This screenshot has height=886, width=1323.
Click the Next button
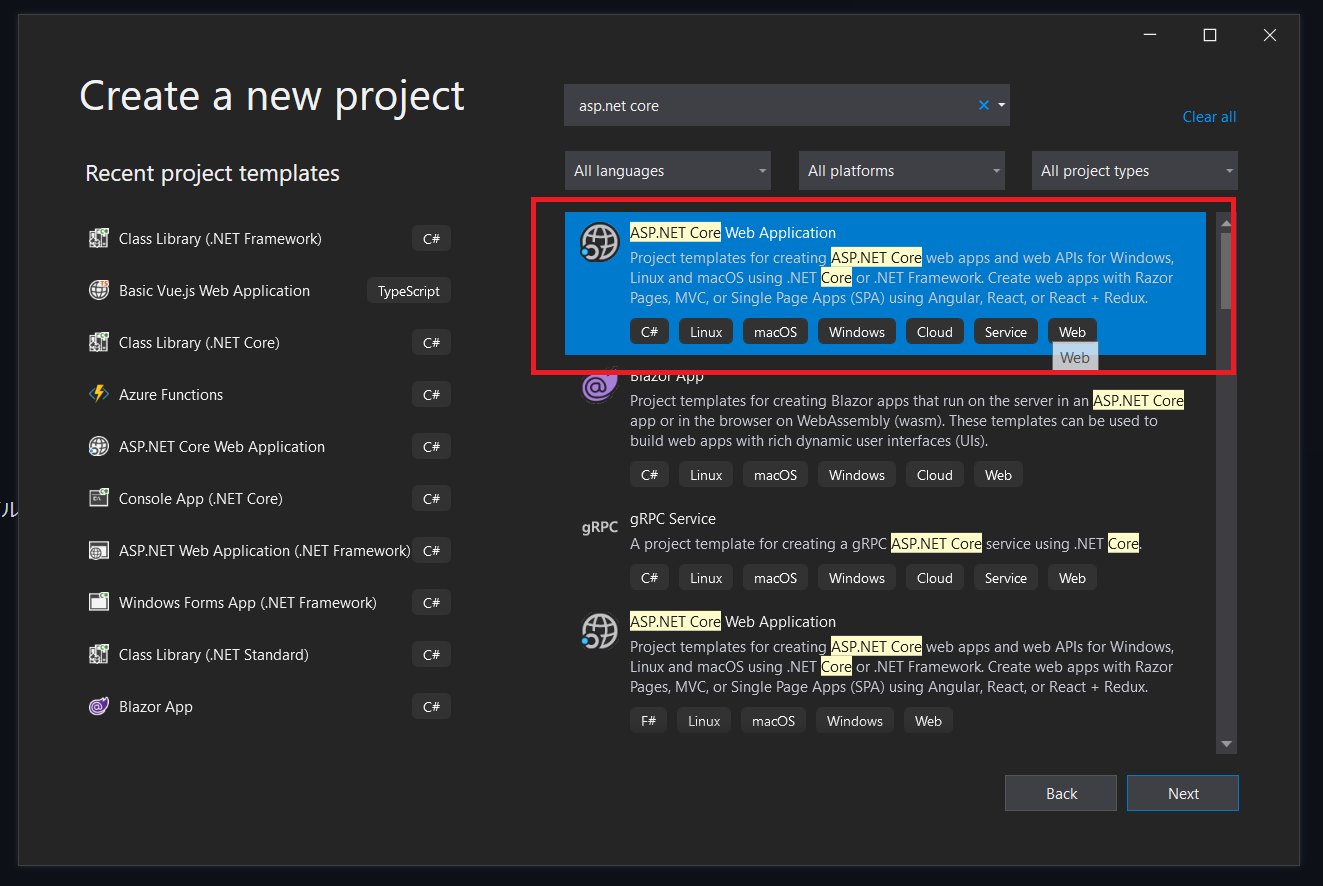coord(1183,793)
